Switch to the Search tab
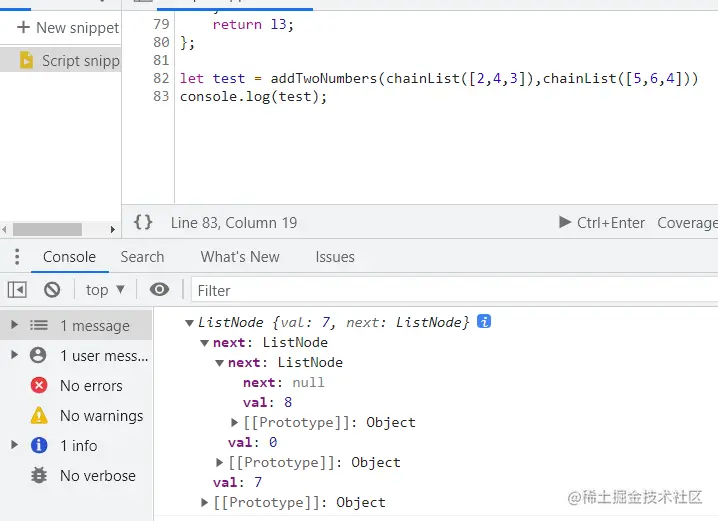Viewport: 718px width, 521px height. 142,257
